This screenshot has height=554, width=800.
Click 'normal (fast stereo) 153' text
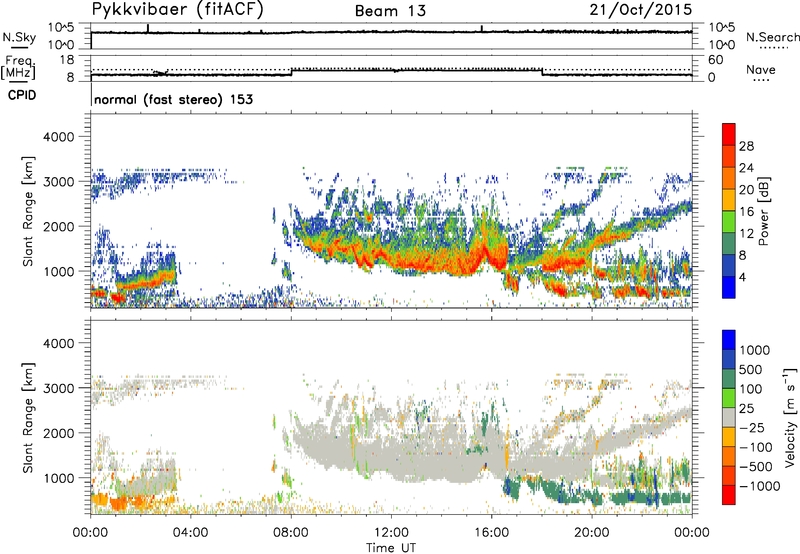173,99
